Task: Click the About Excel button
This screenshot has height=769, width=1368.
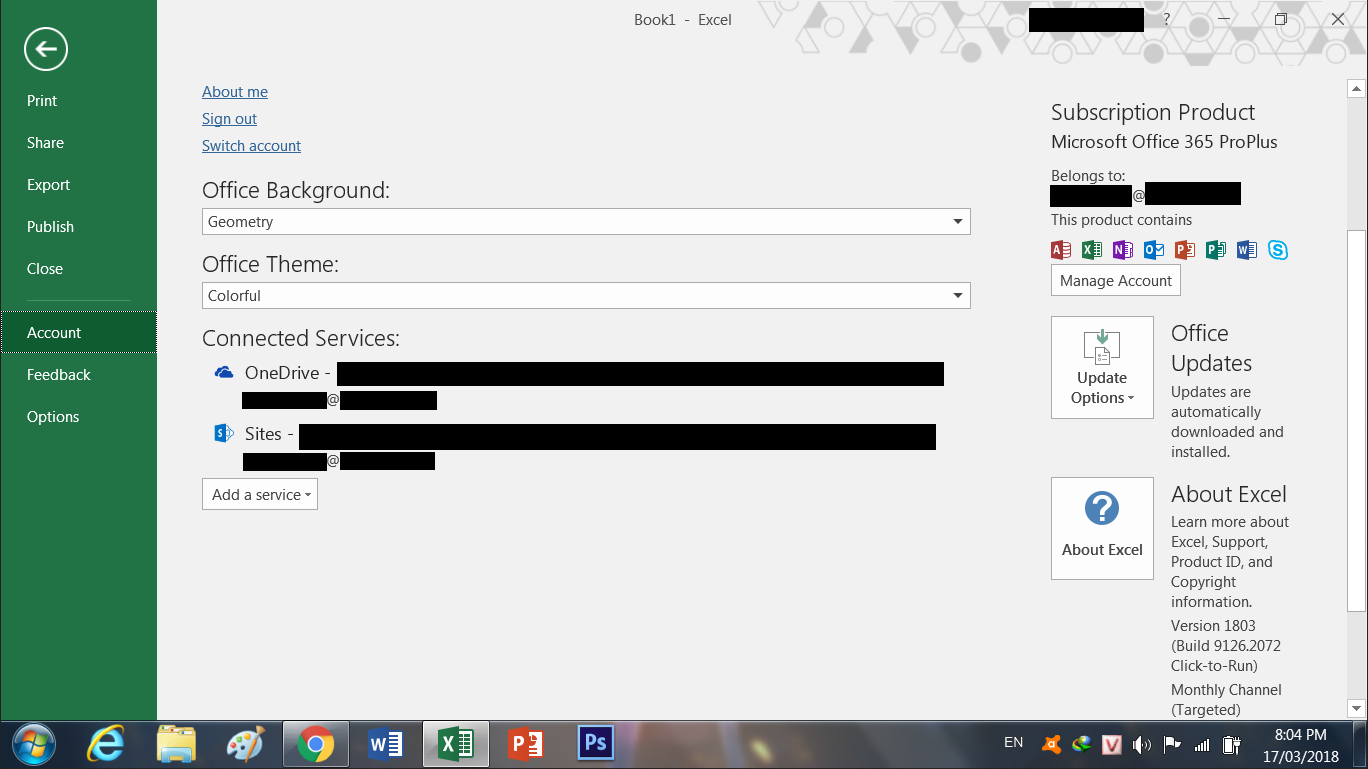Action: click(x=1102, y=528)
